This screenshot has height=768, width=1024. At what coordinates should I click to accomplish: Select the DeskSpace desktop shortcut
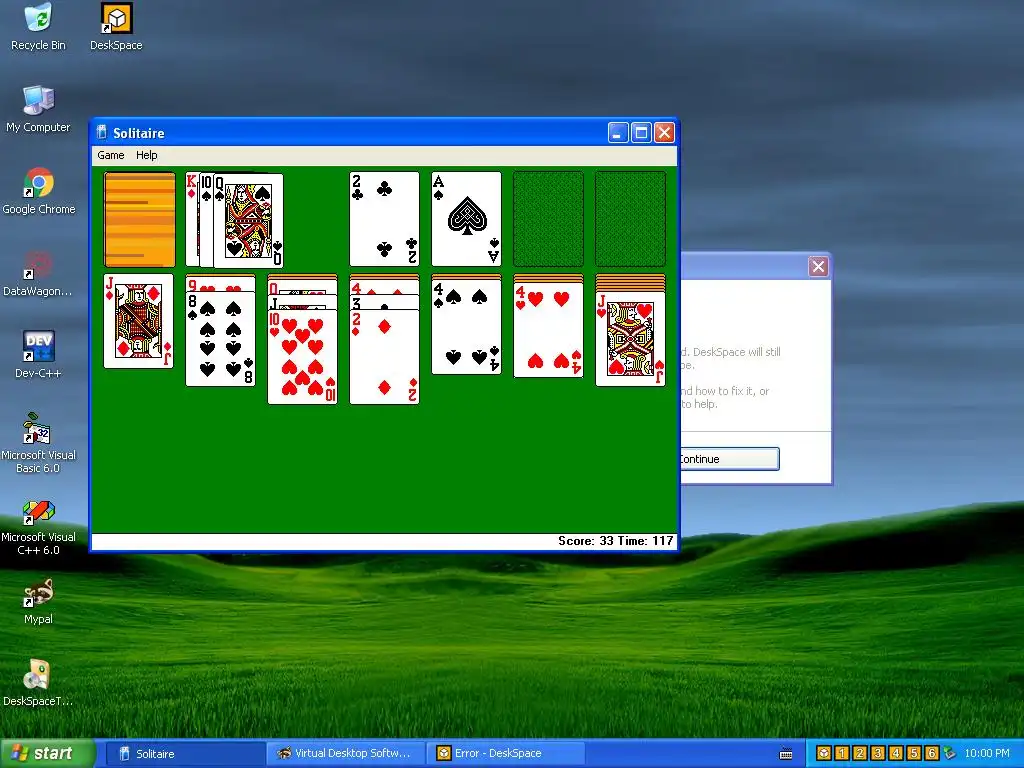[x=116, y=27]
